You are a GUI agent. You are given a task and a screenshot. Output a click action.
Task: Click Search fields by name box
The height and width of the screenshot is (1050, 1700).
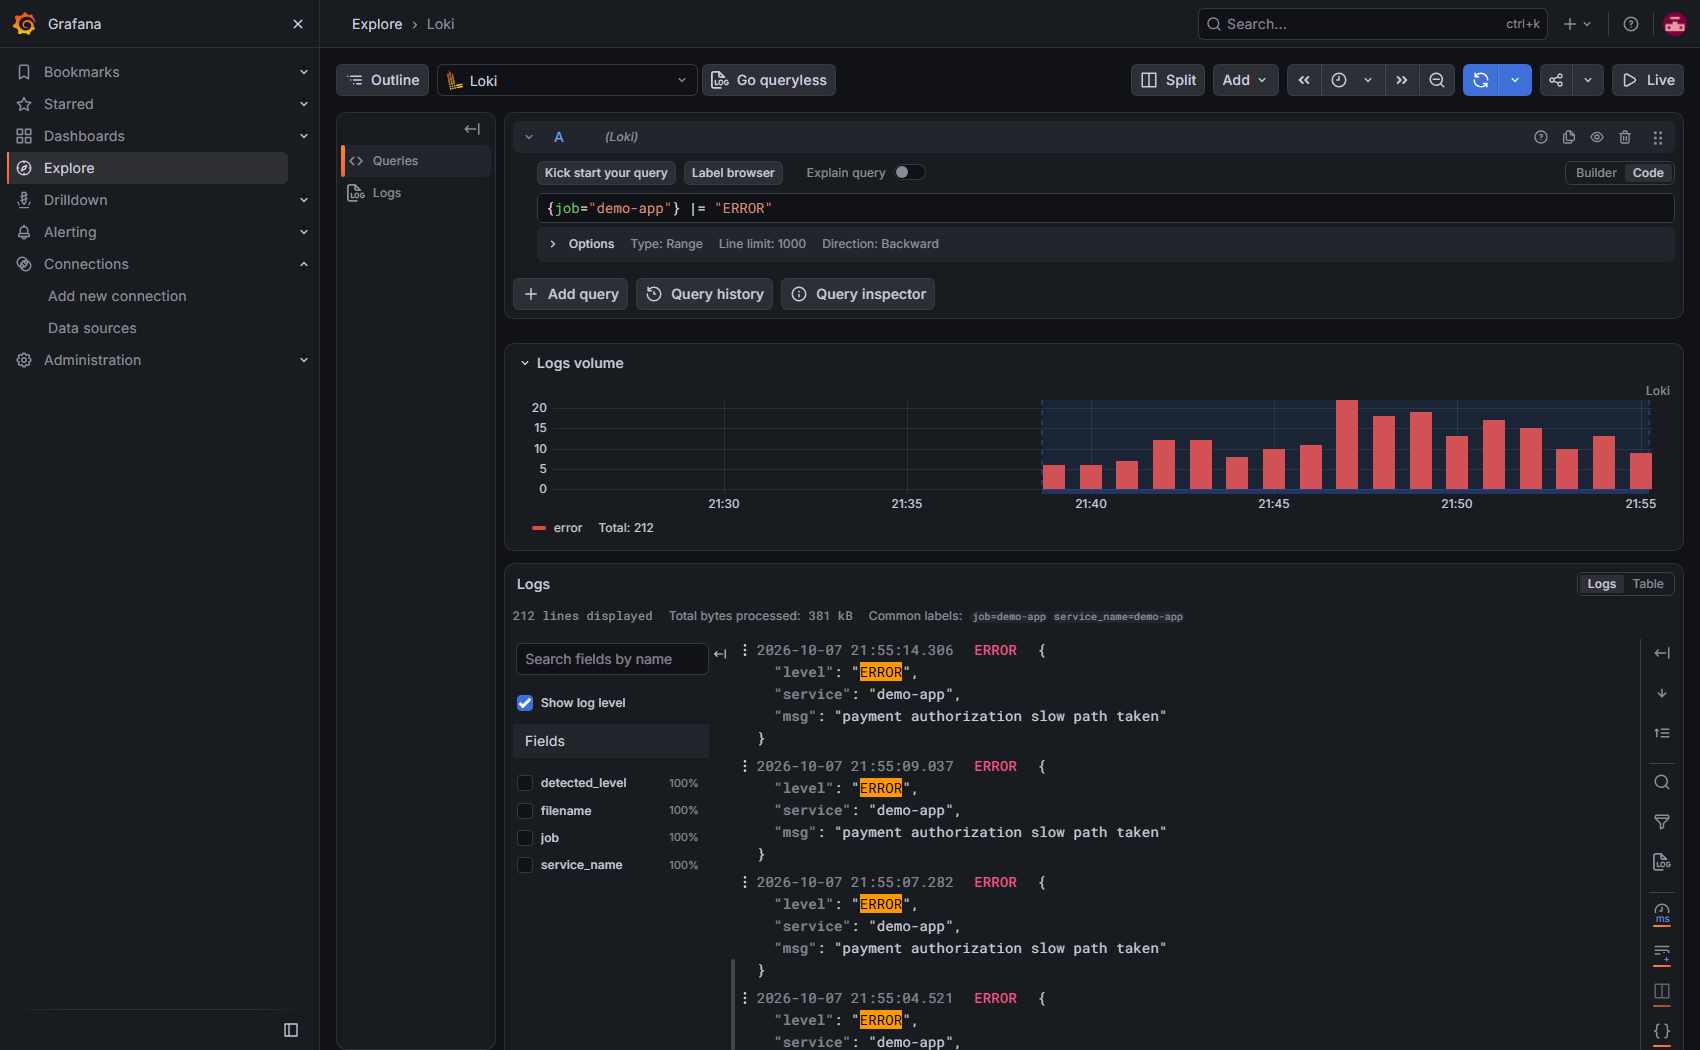[x=612, y=659]
